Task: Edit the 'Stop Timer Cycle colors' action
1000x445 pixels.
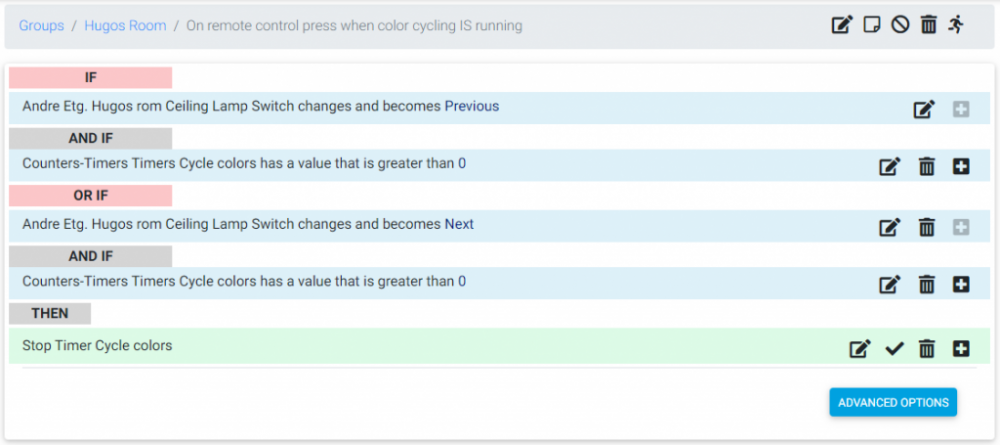Action: tap(859, 349)
